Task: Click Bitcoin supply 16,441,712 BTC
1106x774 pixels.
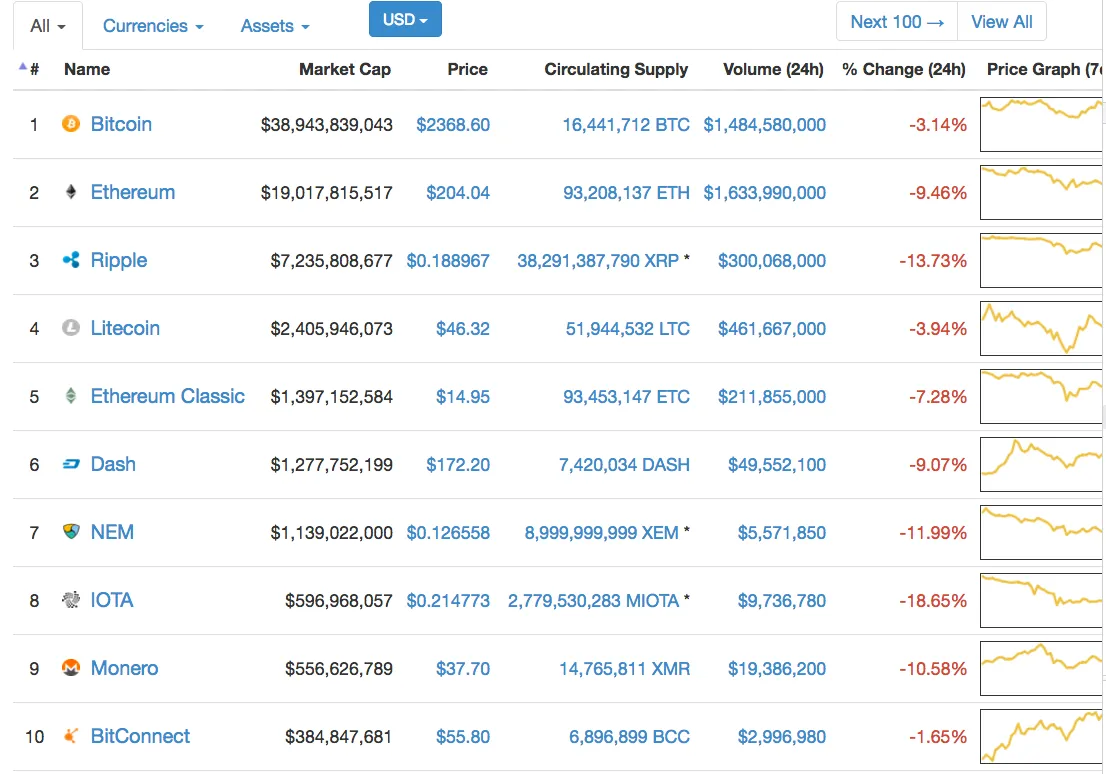Action: [626, 125]
